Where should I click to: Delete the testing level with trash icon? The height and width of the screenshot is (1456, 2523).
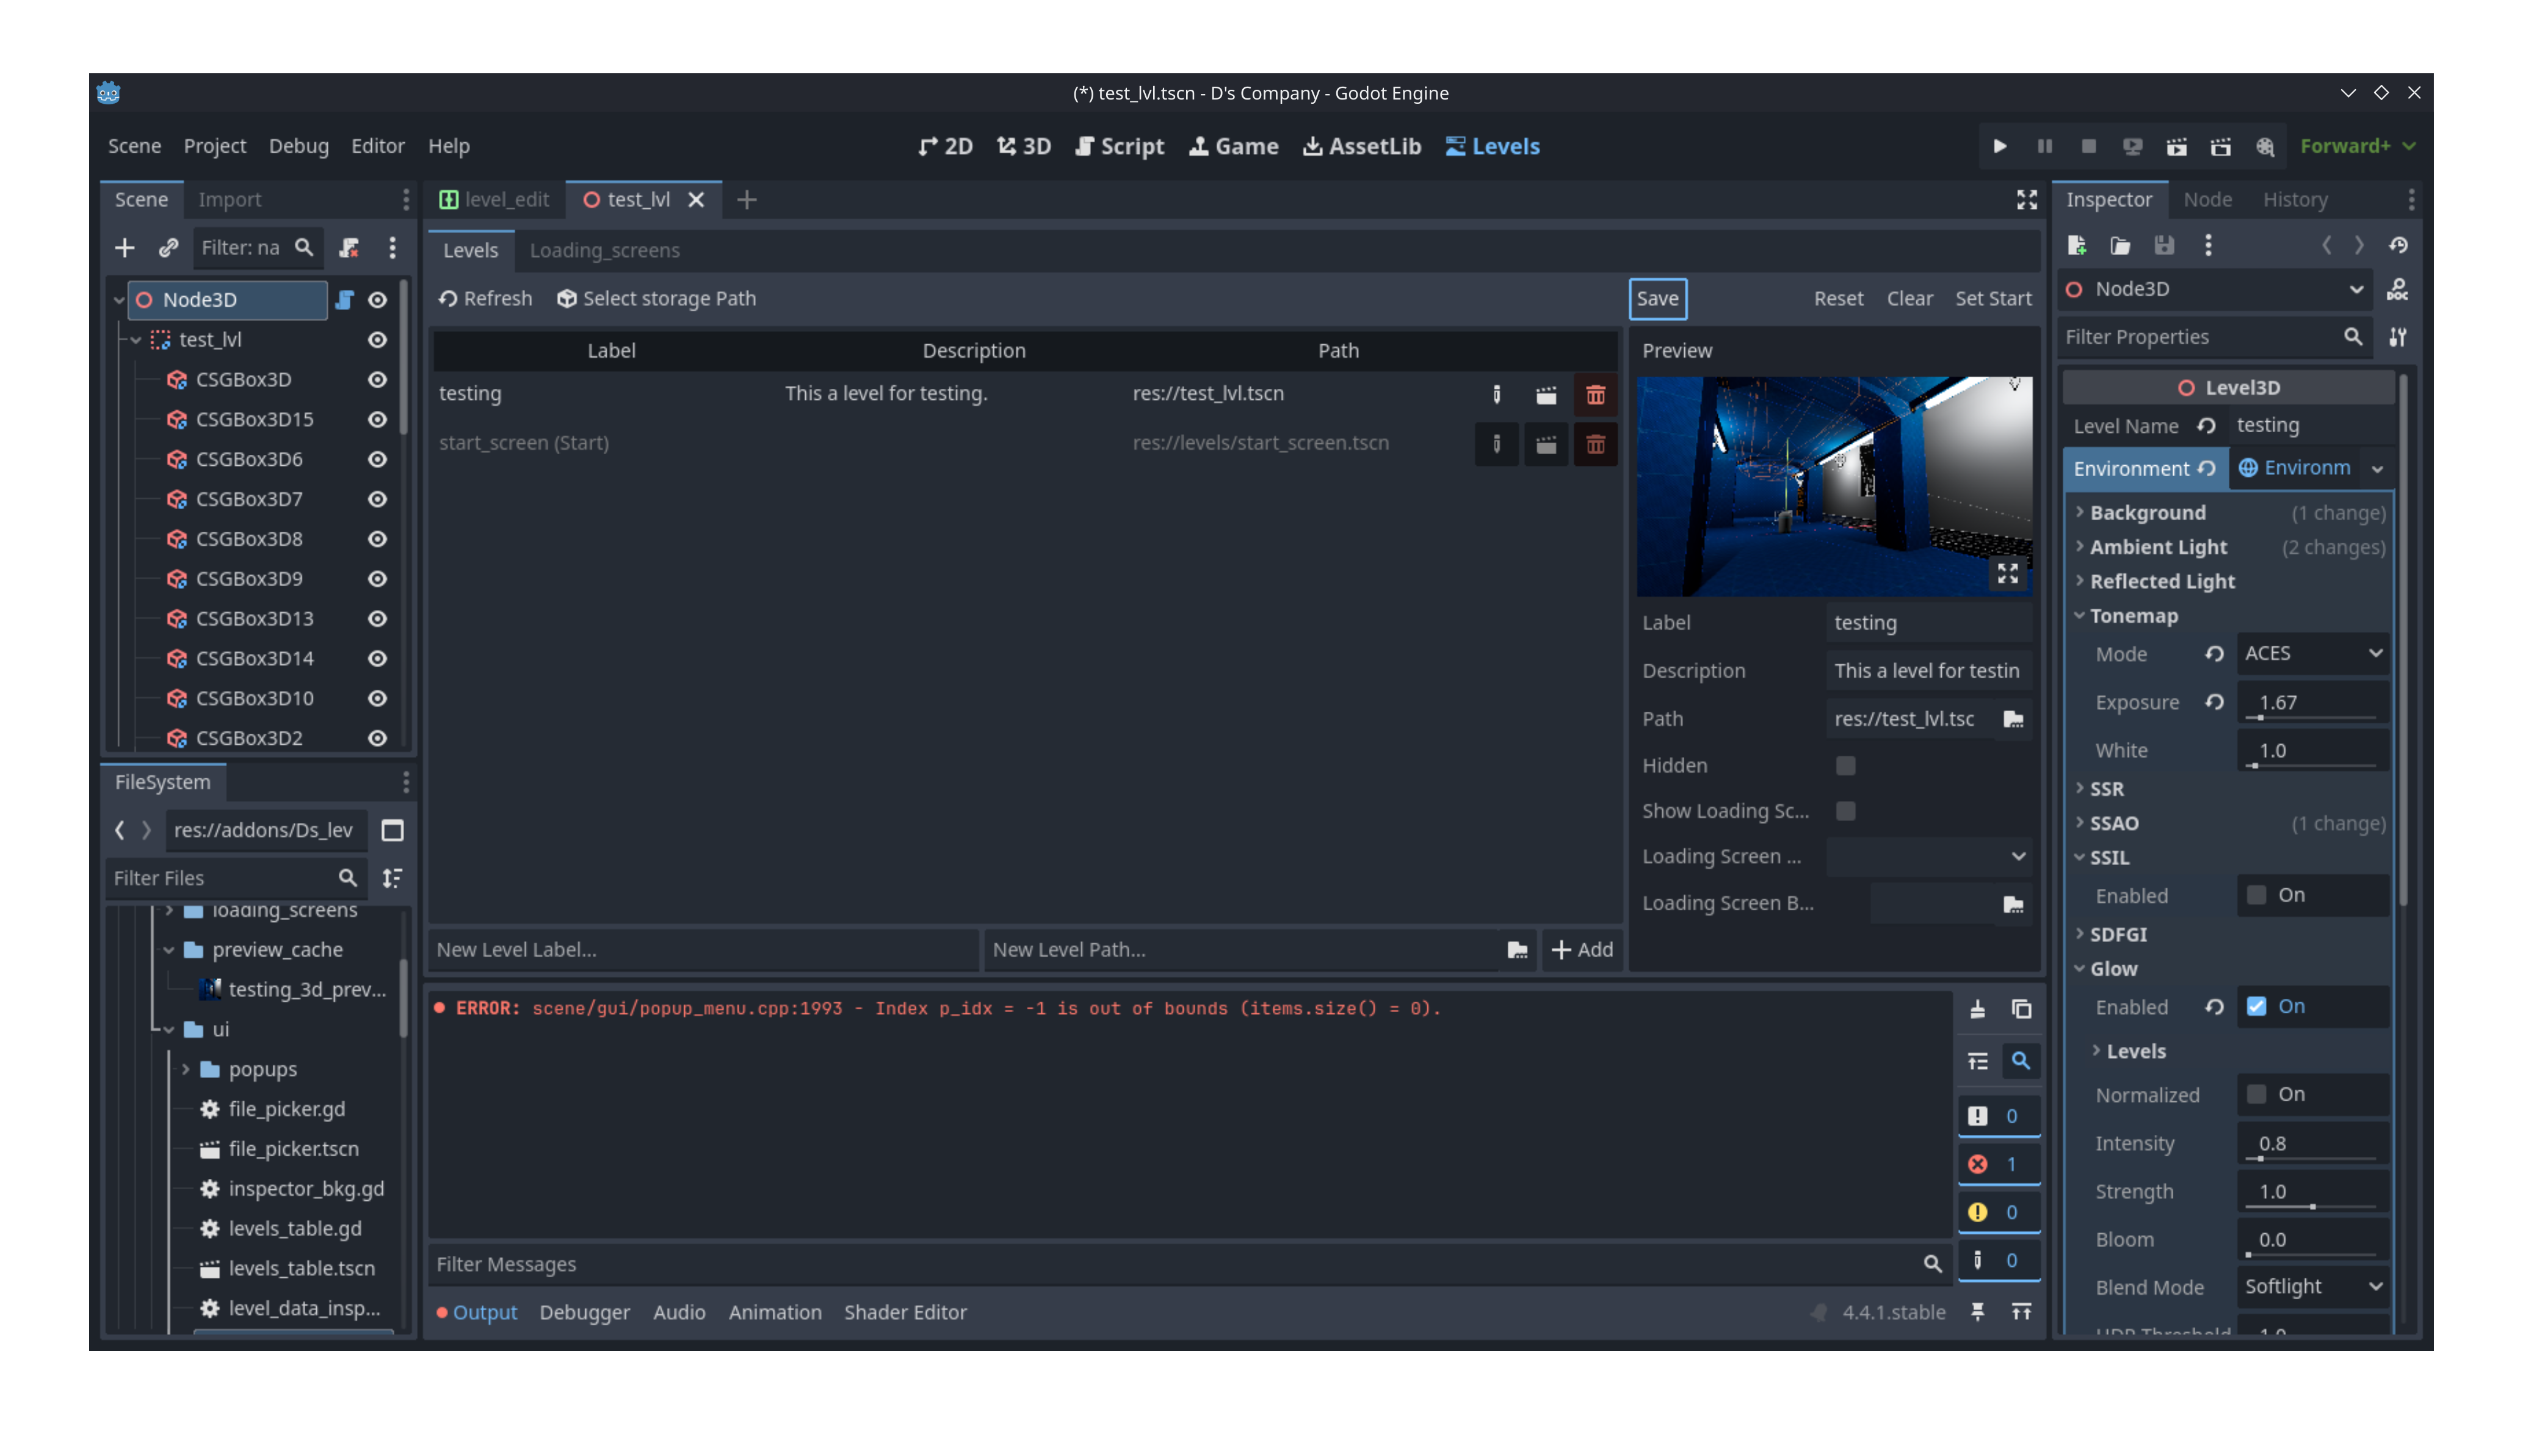1595,394
